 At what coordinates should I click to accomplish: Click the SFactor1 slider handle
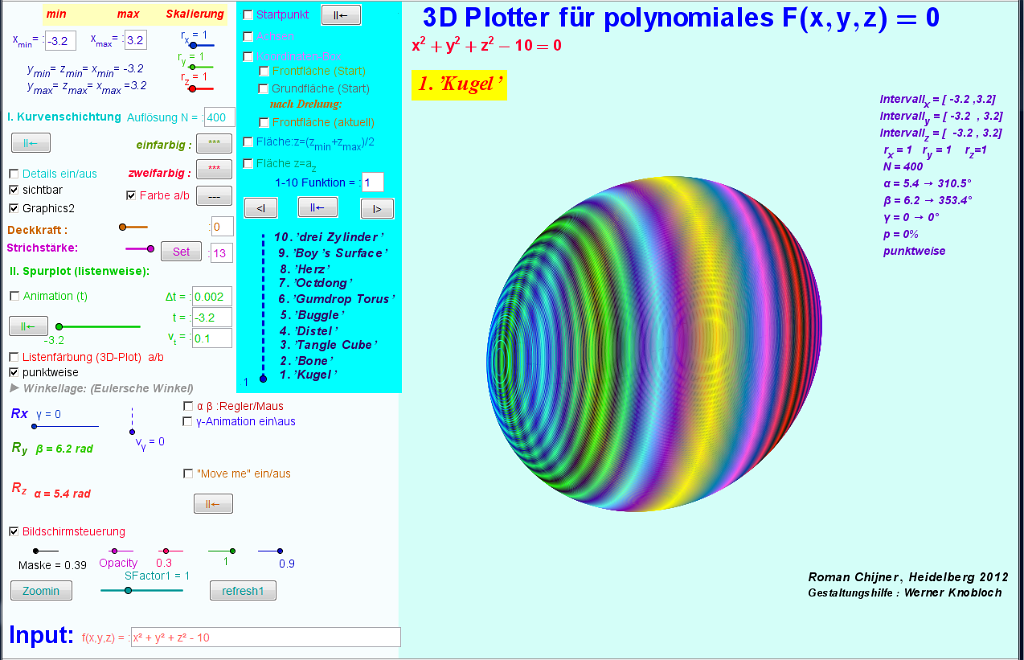point(128,591)
